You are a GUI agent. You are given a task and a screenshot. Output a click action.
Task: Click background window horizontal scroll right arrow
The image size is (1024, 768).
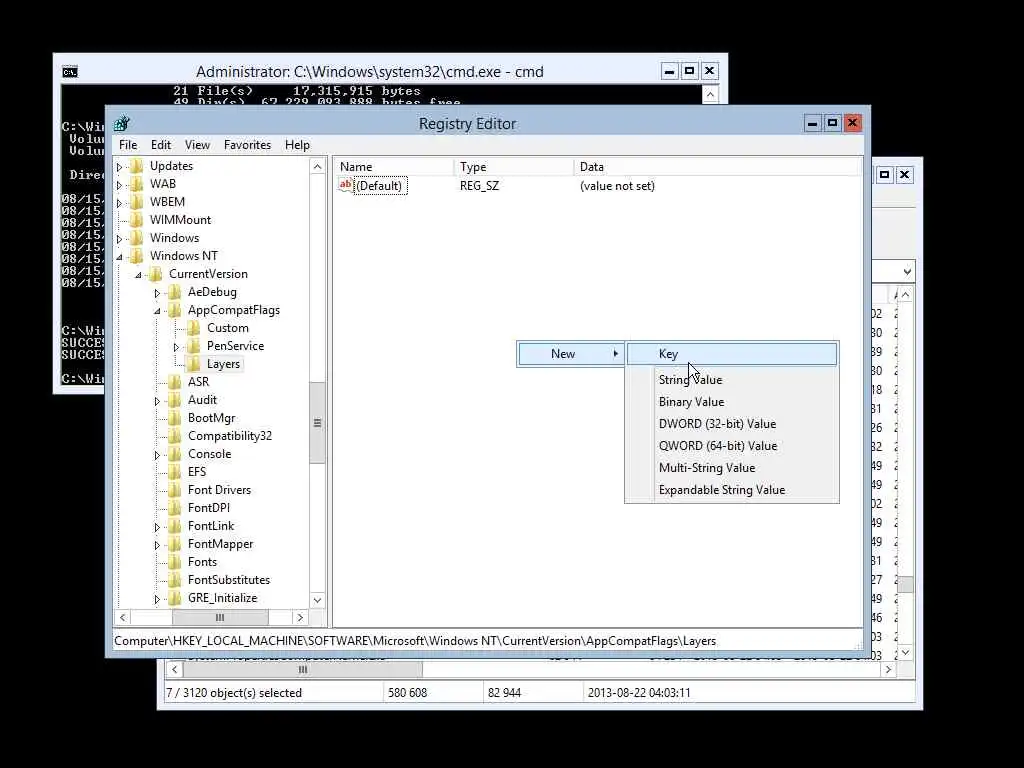pyautogui.click(x=888, y=669)
